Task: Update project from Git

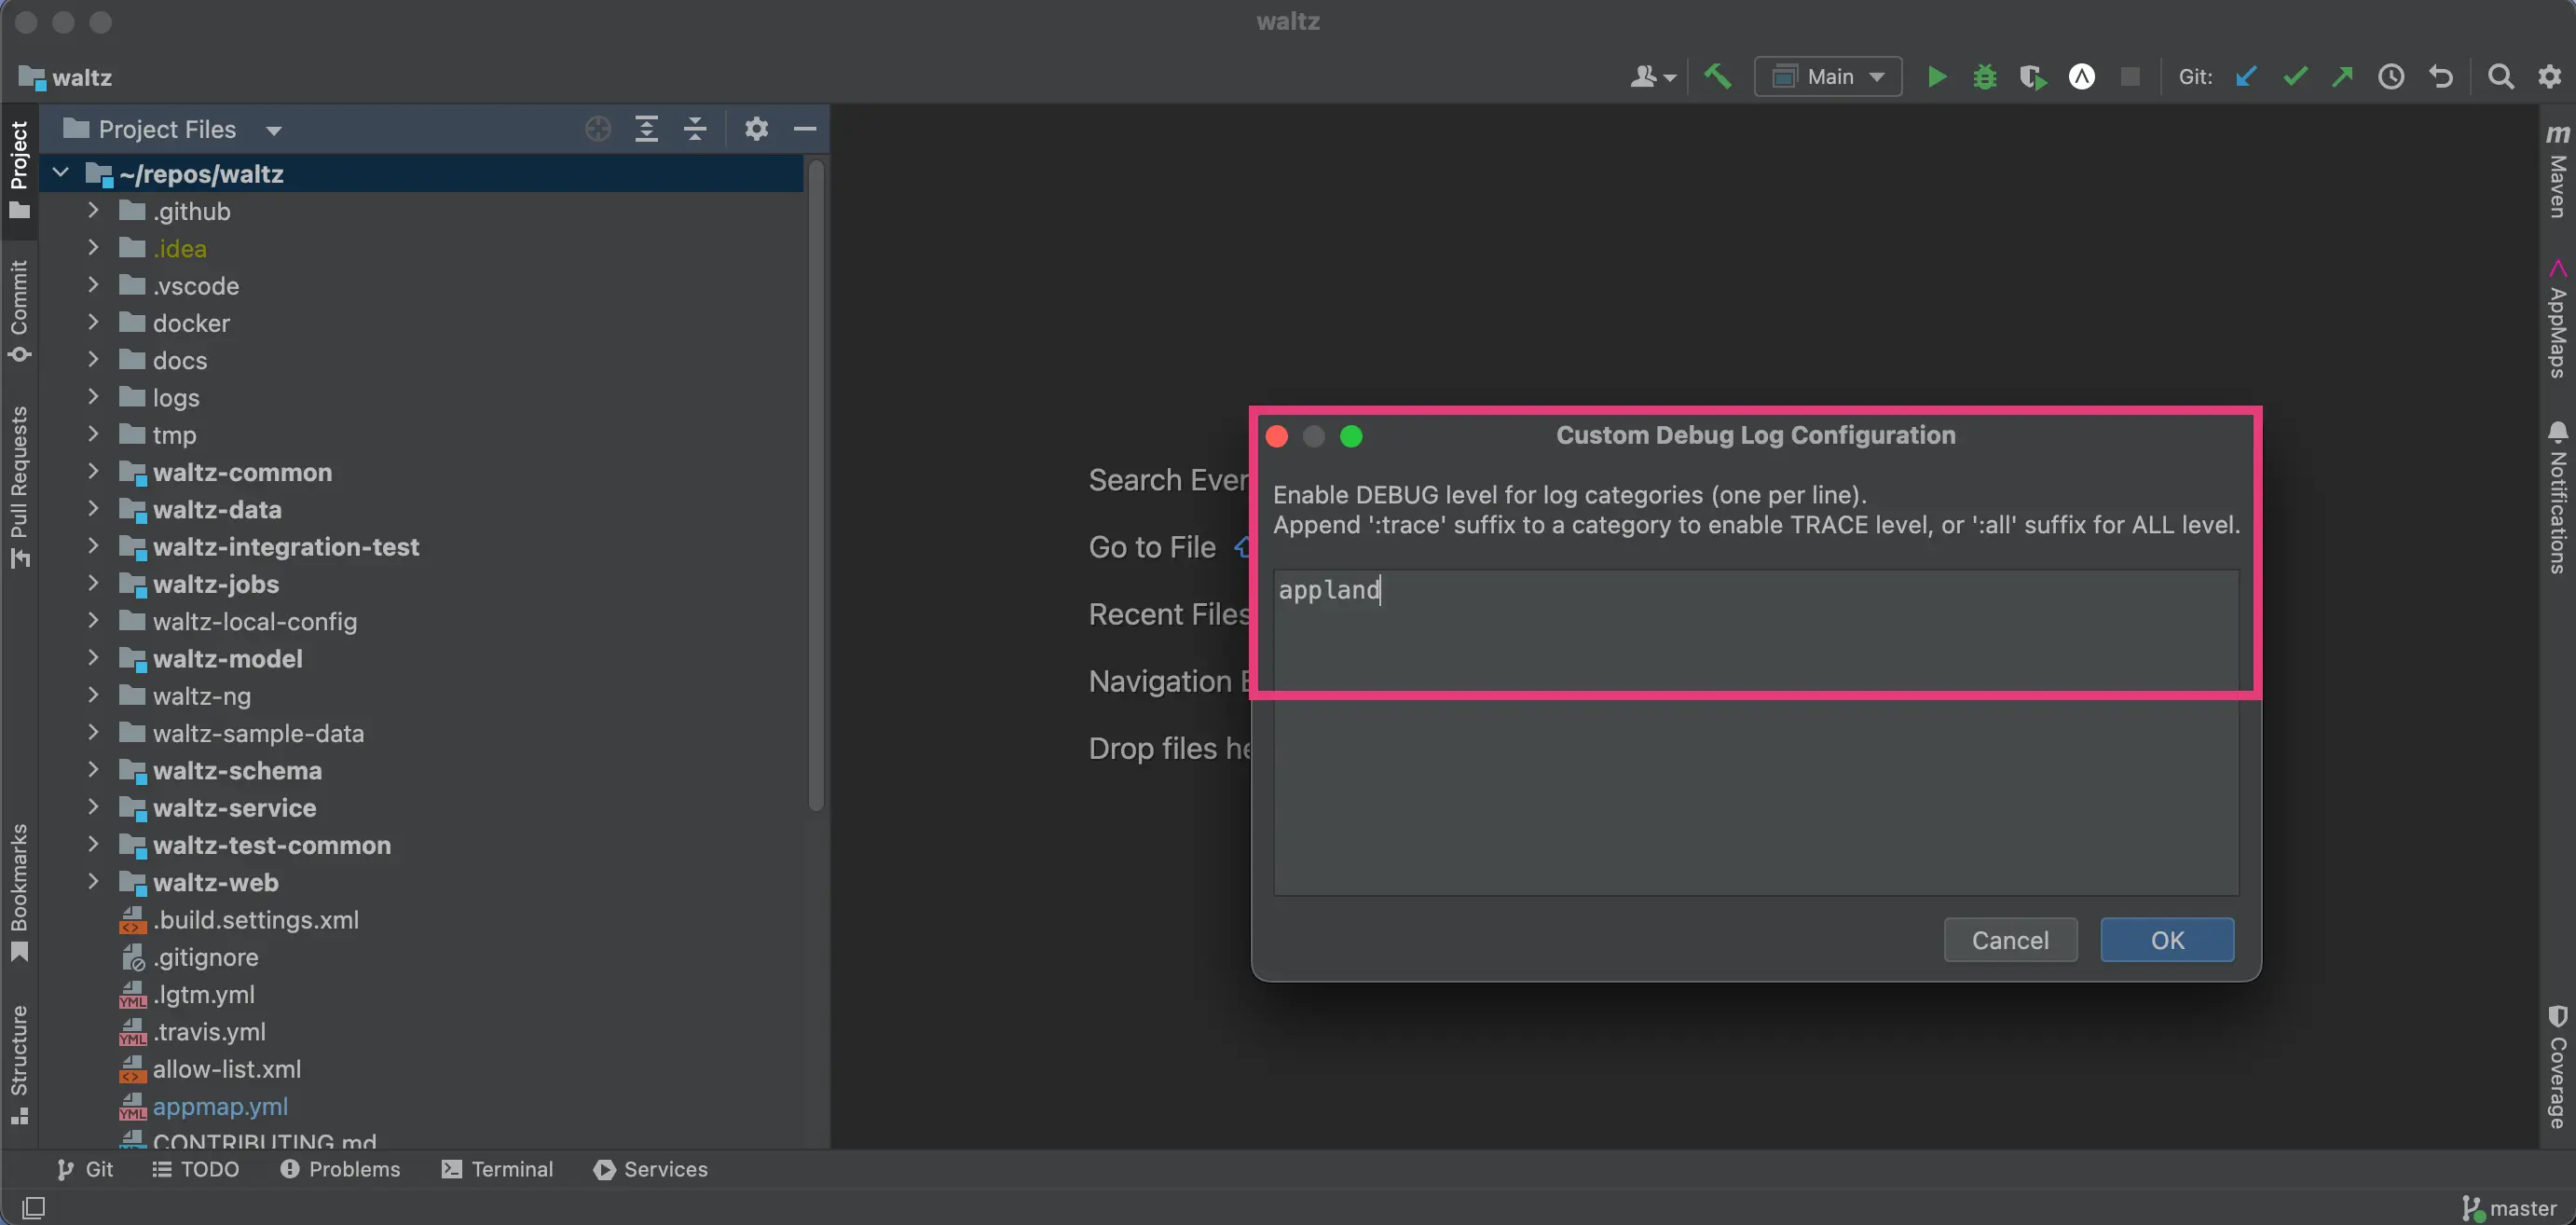Action: tap(2246, 77)
